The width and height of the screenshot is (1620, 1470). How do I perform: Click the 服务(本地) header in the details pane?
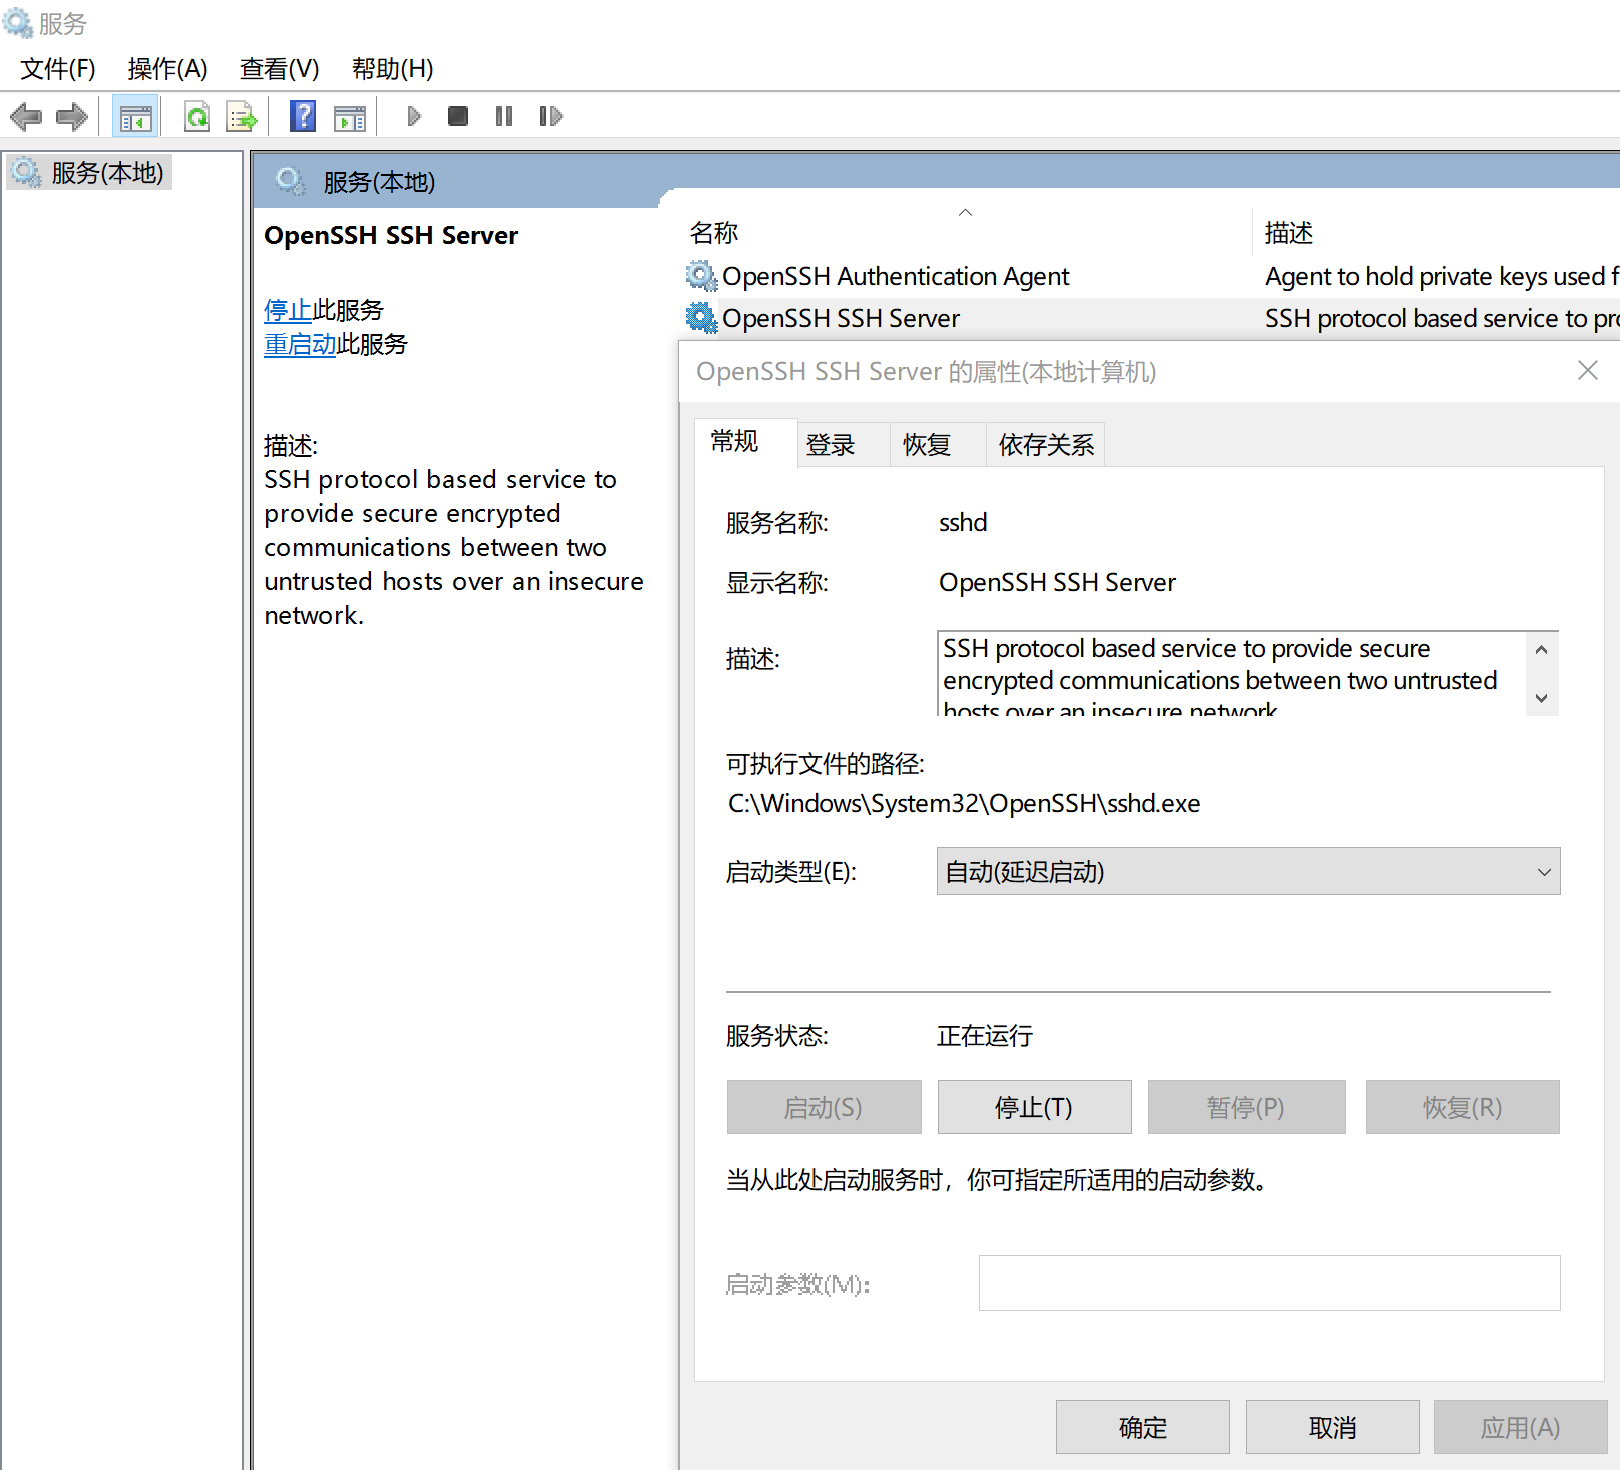click(x=379, y=182)
